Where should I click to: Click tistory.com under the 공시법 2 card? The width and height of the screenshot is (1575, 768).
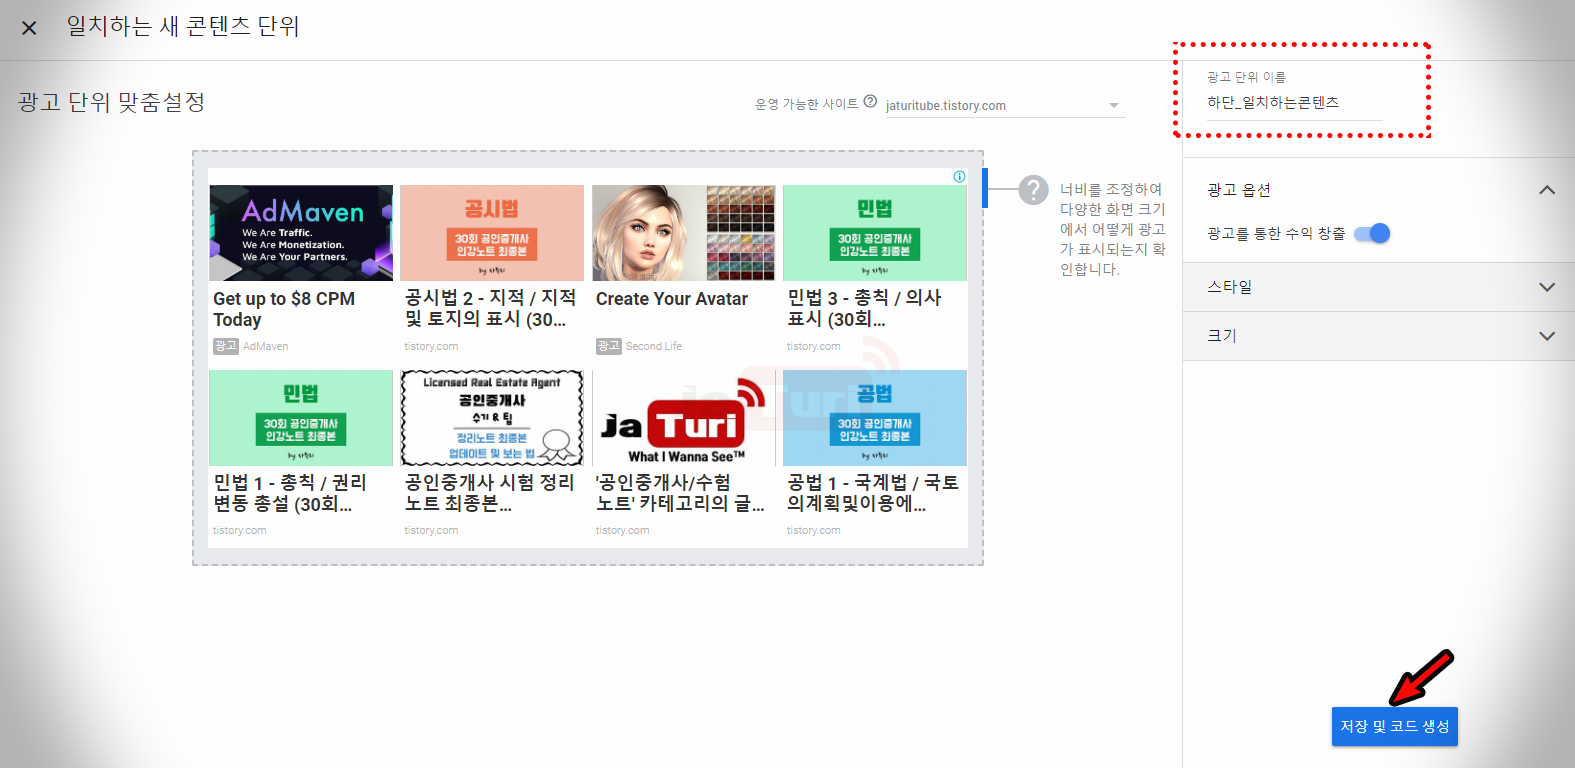431,346
